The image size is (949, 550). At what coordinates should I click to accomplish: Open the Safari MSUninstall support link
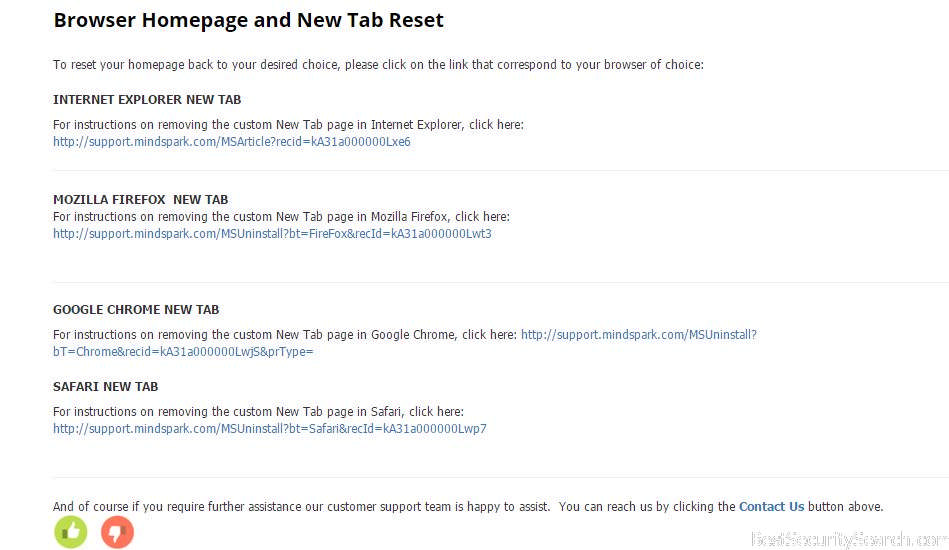(270, 429)
